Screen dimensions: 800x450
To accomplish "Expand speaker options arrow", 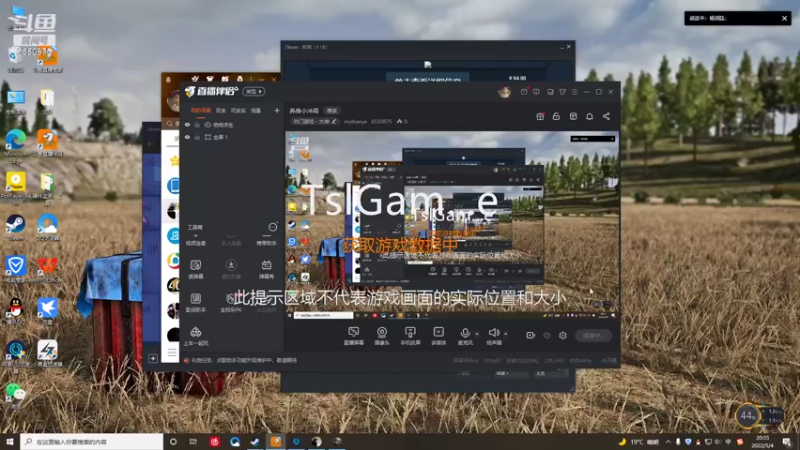I will coord(506,334).
